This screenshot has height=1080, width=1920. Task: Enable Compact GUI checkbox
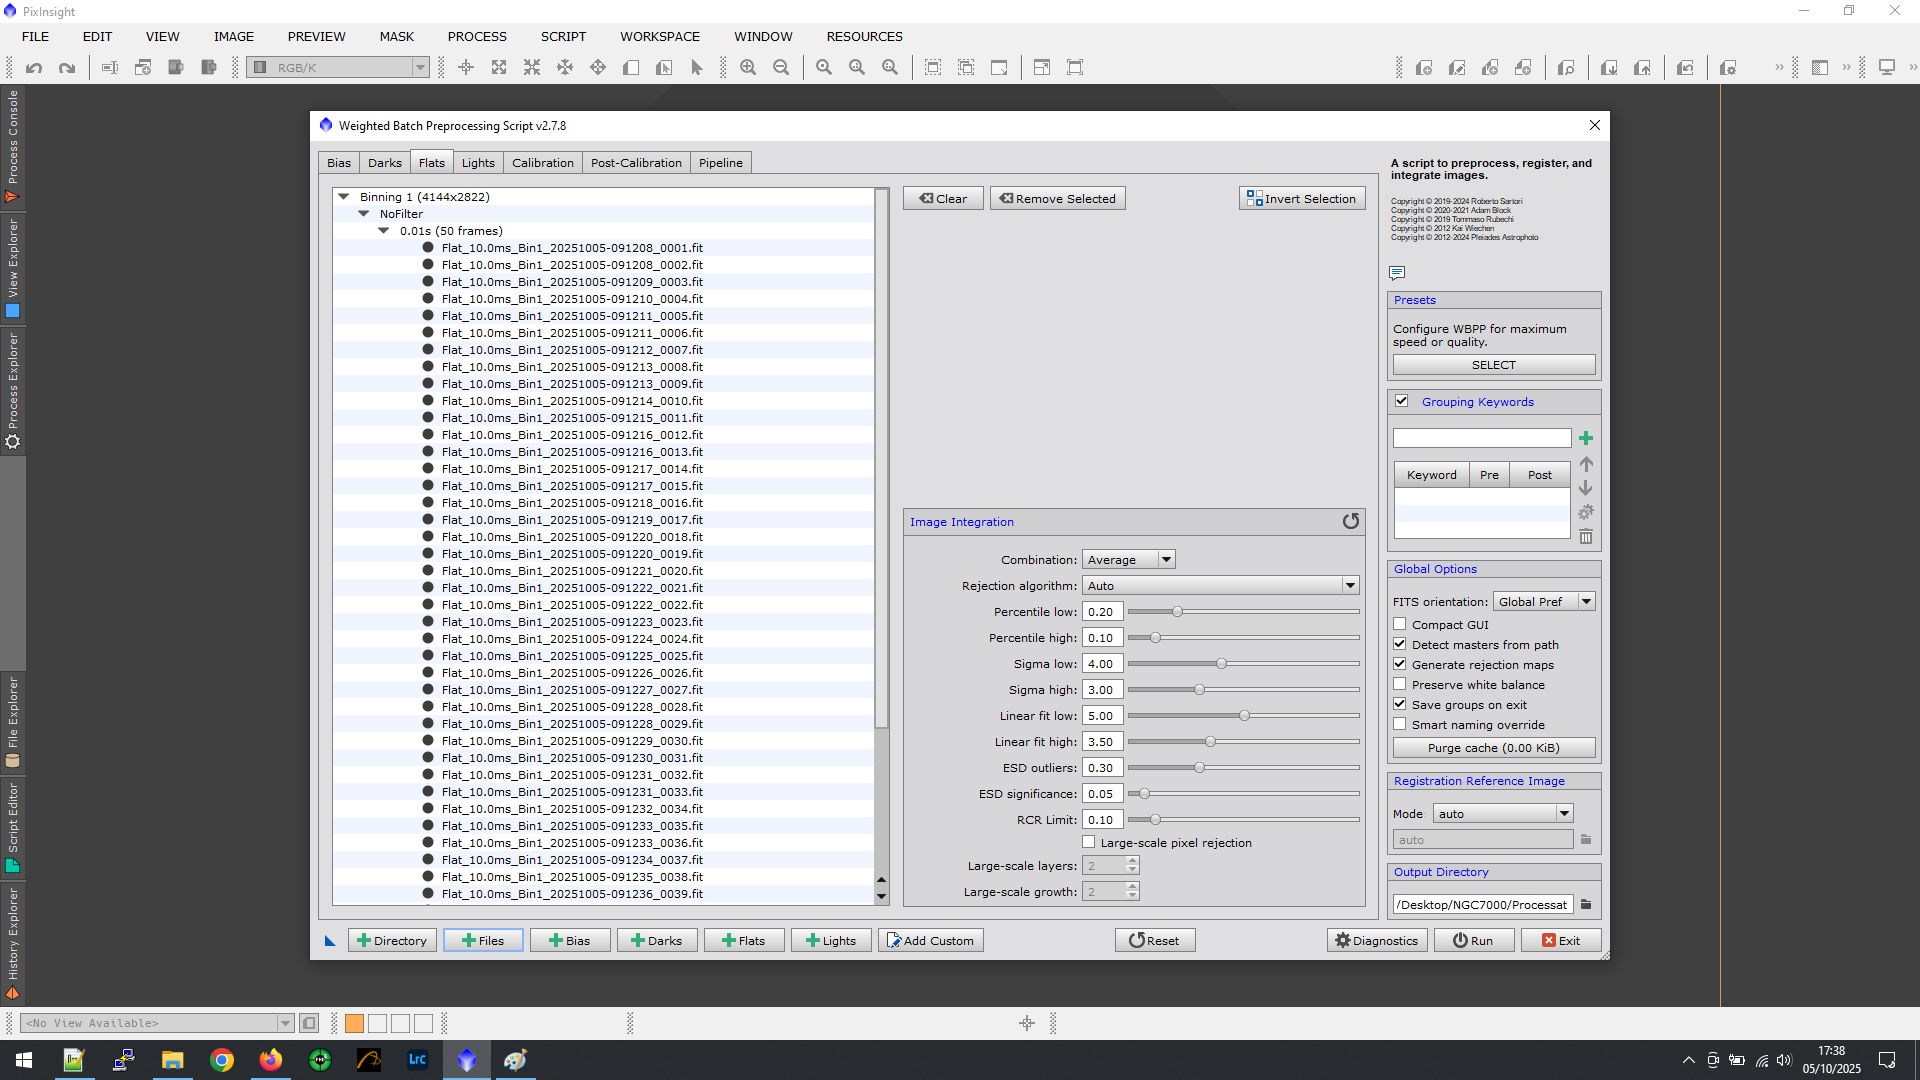[x=1400, y=624]
